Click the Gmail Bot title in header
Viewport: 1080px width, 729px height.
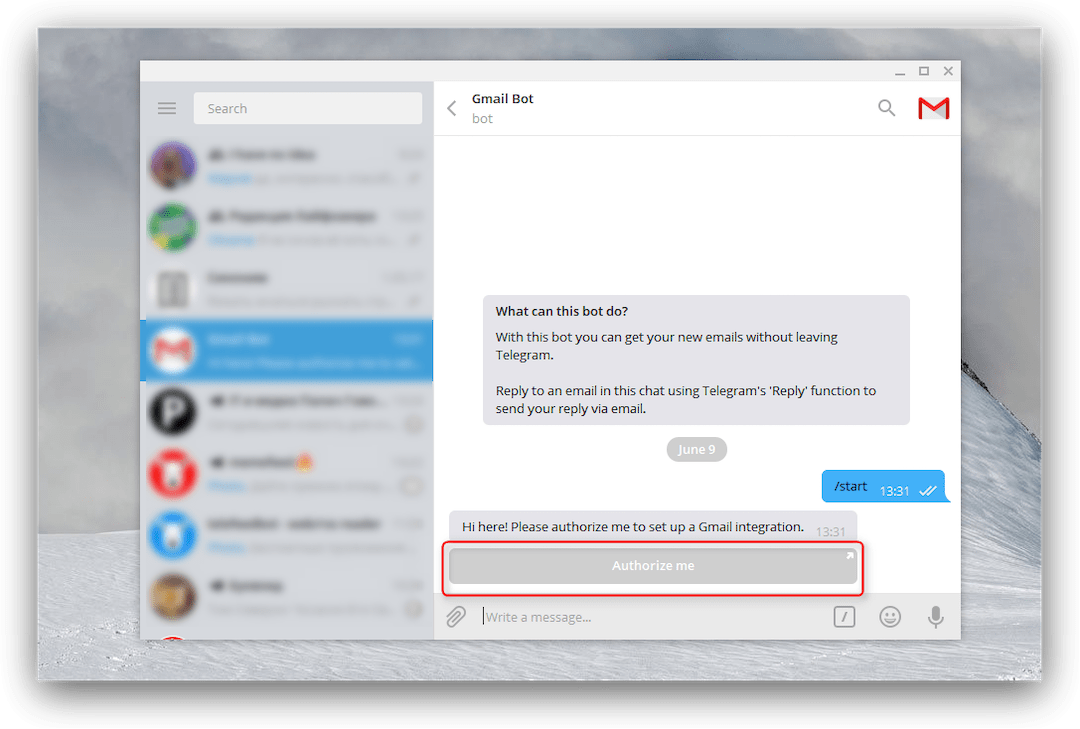click(x=502, y=99)
